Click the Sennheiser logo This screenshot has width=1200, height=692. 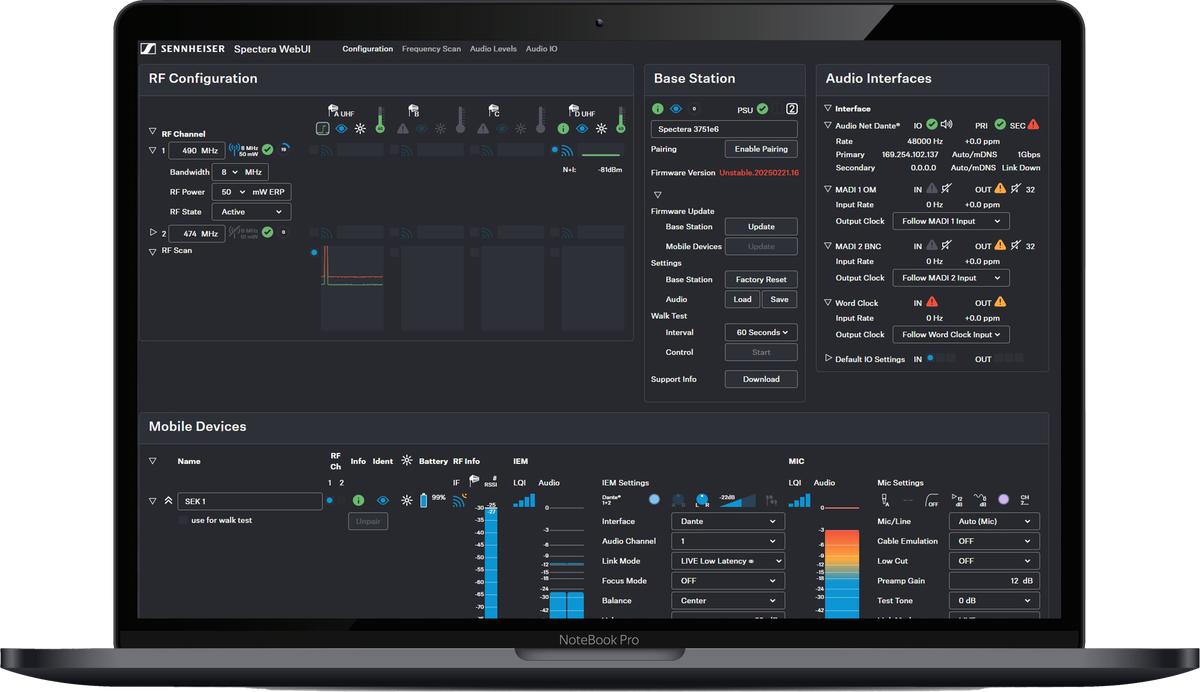tap(183, 49)
